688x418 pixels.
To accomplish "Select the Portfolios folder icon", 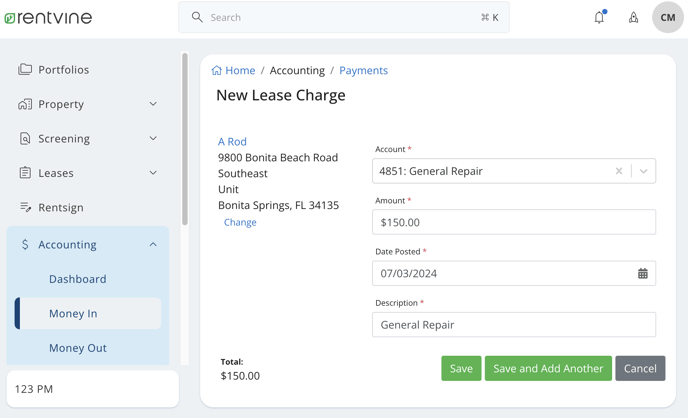I will pyautogui.click(x=25, y=69).
